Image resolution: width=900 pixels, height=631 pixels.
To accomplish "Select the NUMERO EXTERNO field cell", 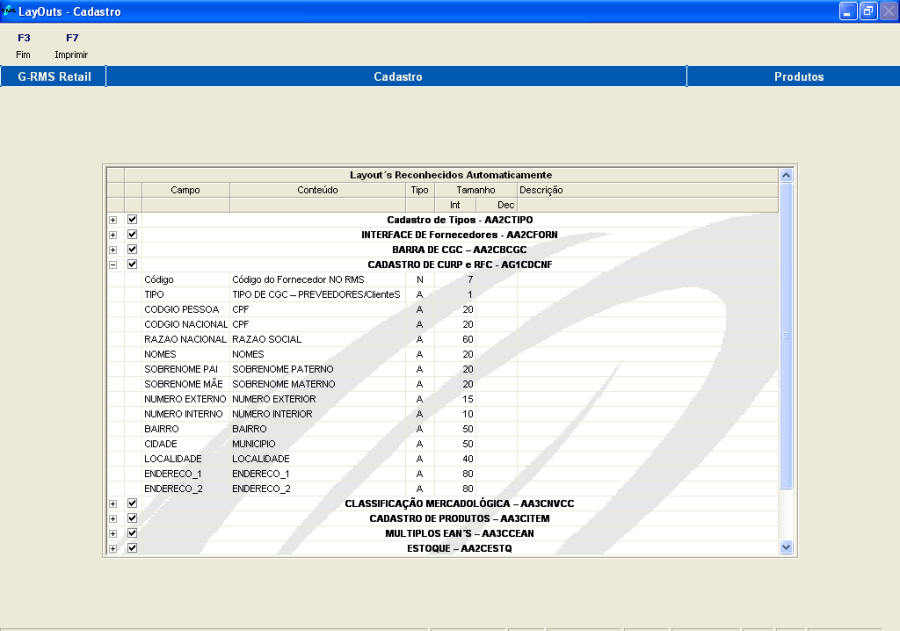I will (x=185, y=399).
